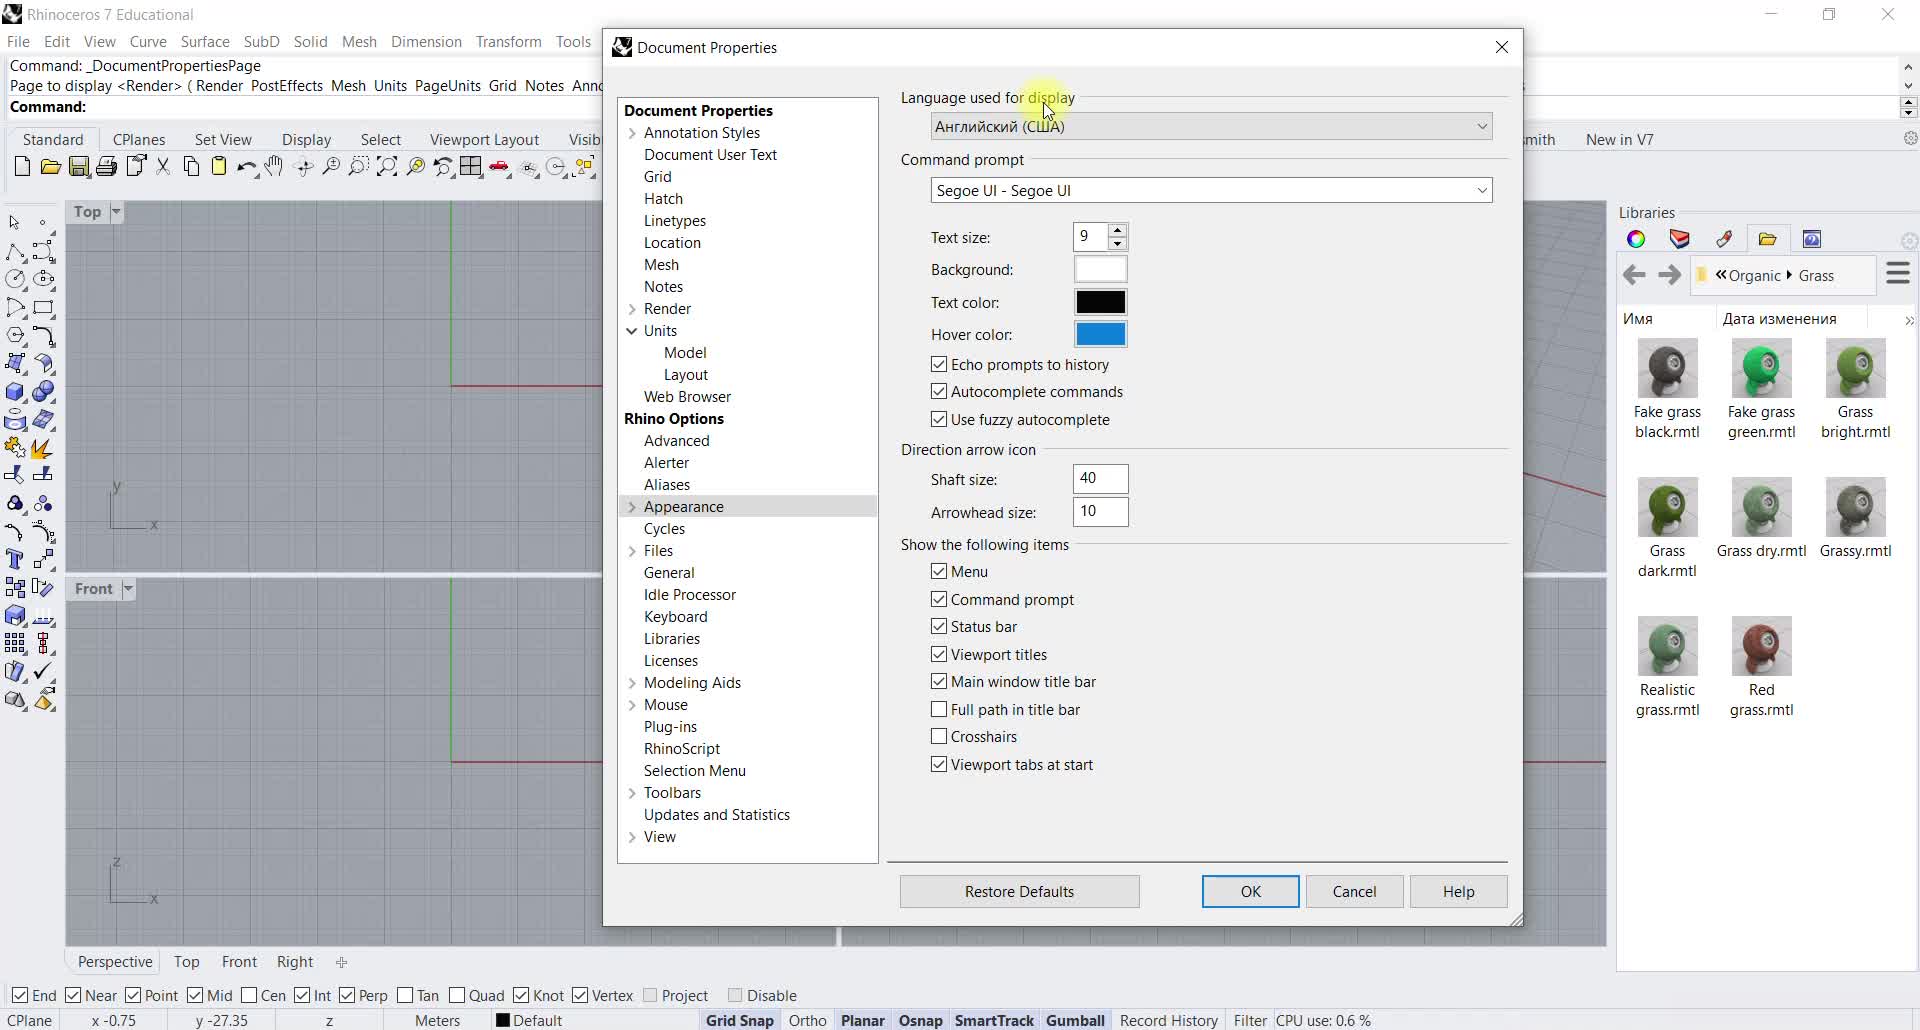Screen dimensions: 1920x1030
Task: Toggle the Status bar checkbox
Action: (939, 626)
